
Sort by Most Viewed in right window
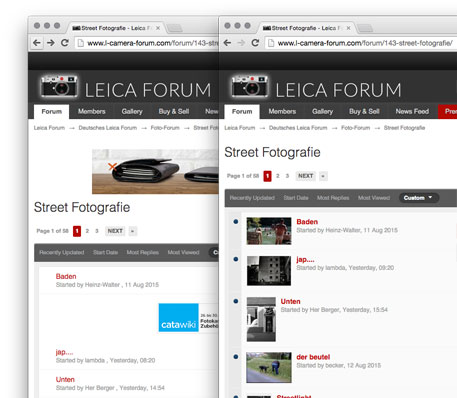coord(374,198)
